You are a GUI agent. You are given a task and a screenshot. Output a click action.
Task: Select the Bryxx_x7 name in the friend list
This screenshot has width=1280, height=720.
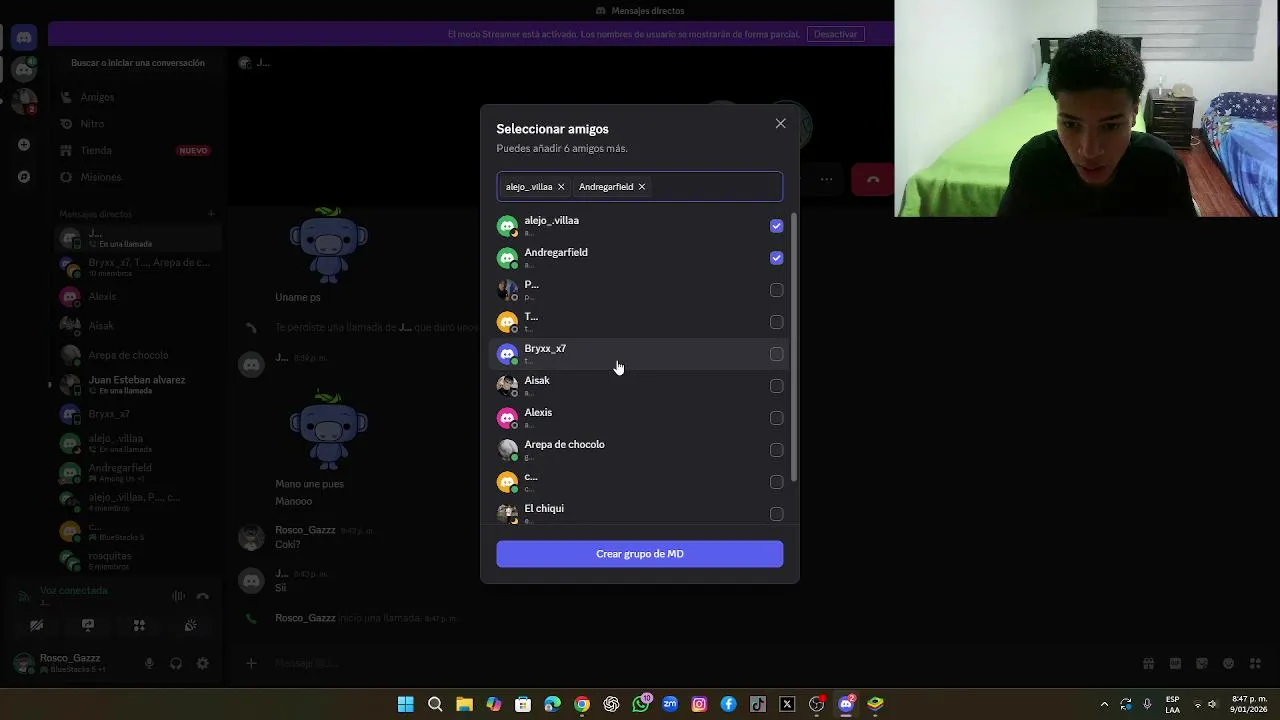545,349
